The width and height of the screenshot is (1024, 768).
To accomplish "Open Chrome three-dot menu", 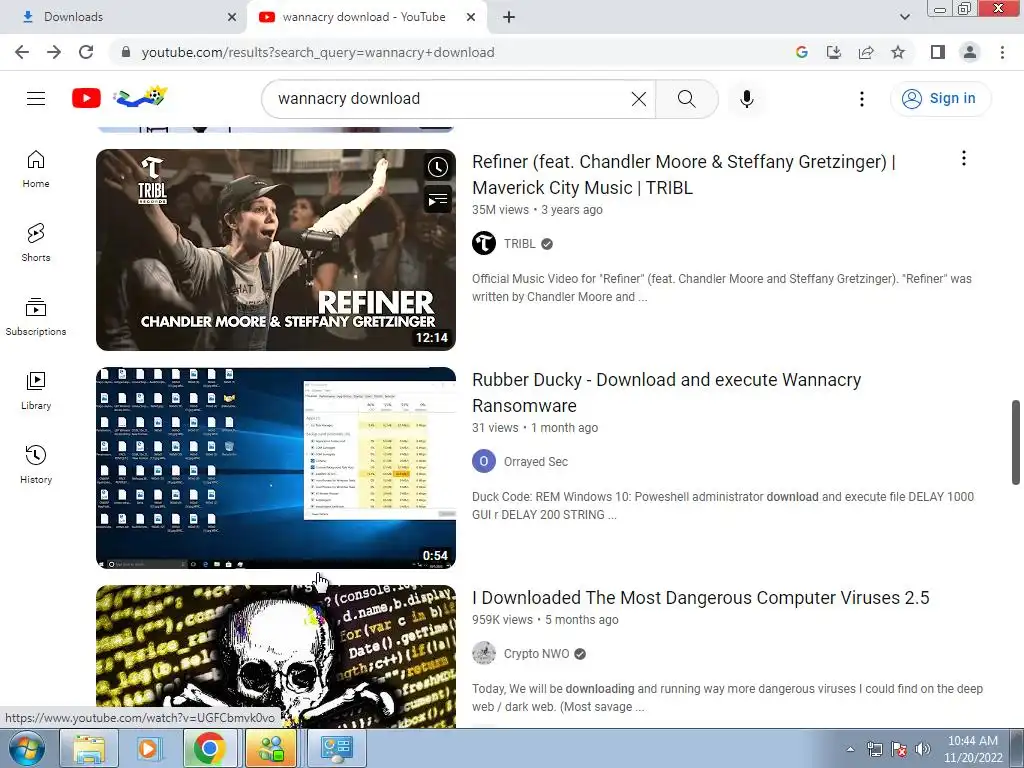I will click(1002, 52).
